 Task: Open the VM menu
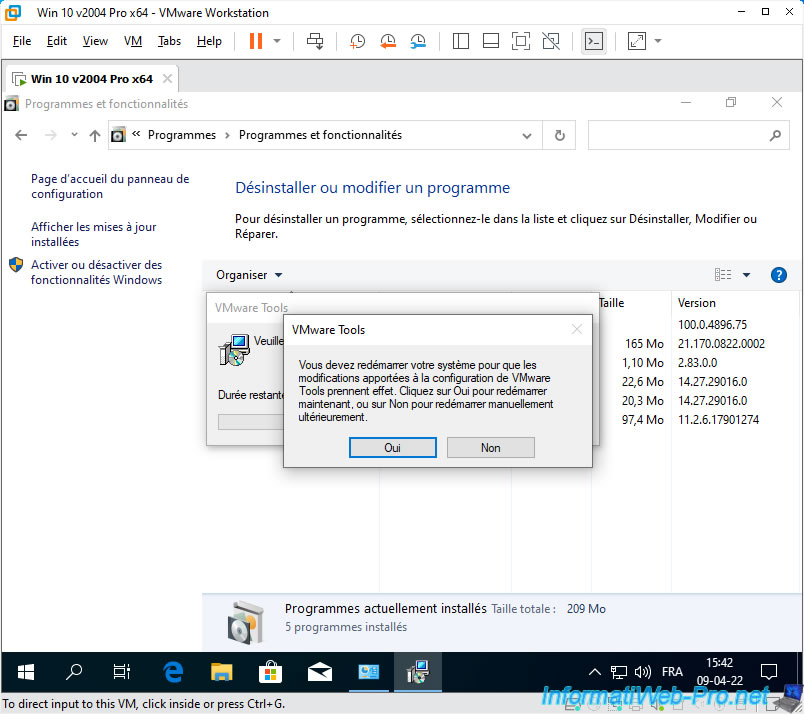click(x=133, y=41)
